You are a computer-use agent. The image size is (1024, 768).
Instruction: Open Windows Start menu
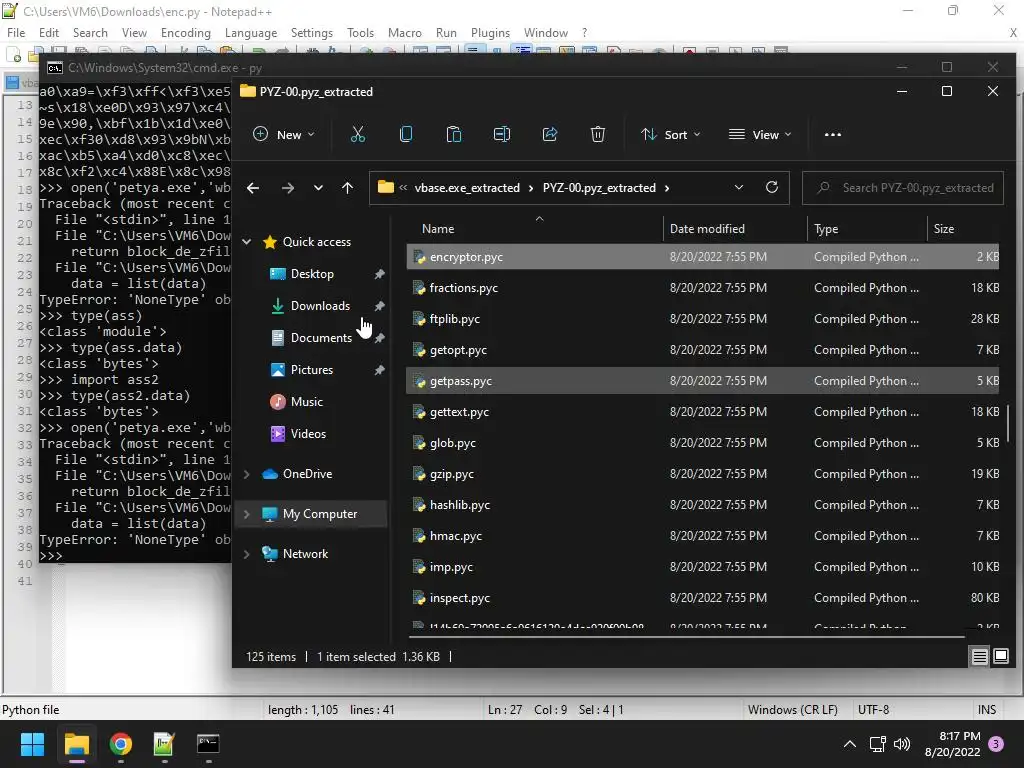coord(32,744)
